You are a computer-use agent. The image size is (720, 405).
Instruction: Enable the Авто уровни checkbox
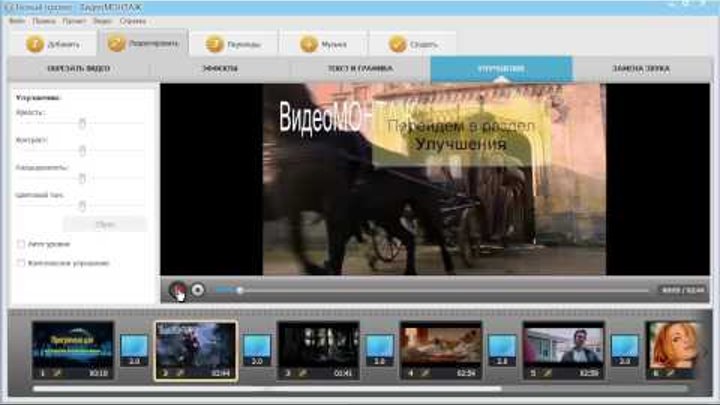22,244
